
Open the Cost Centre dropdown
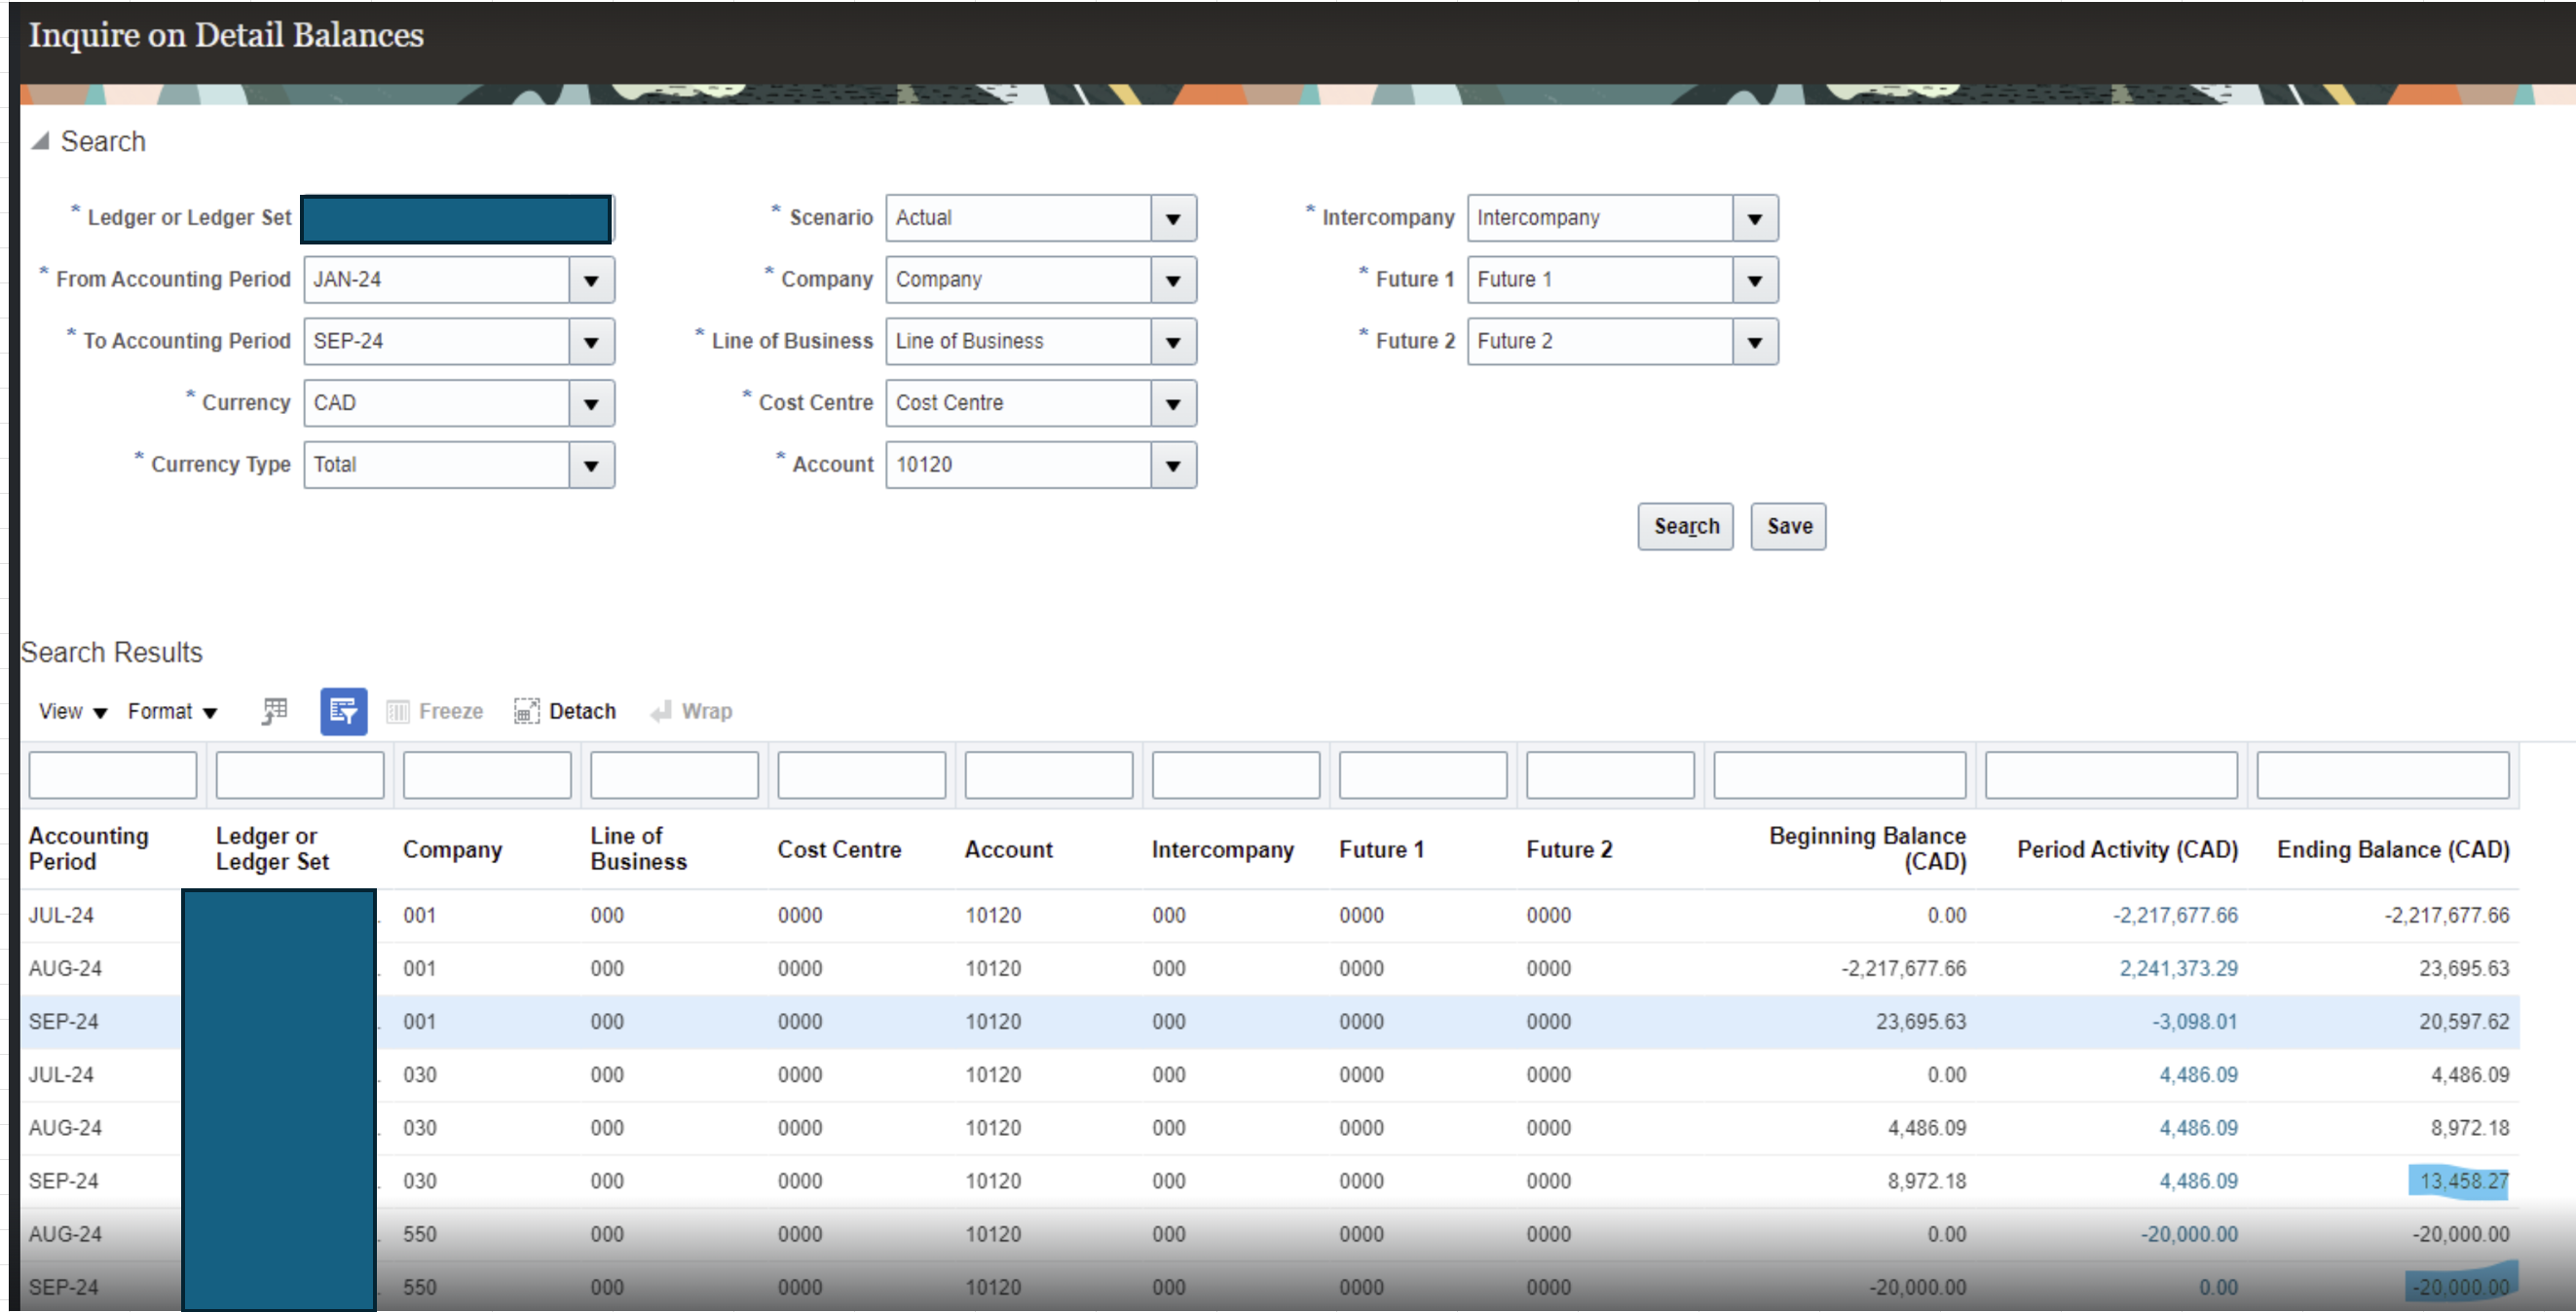coord(1173,404)
